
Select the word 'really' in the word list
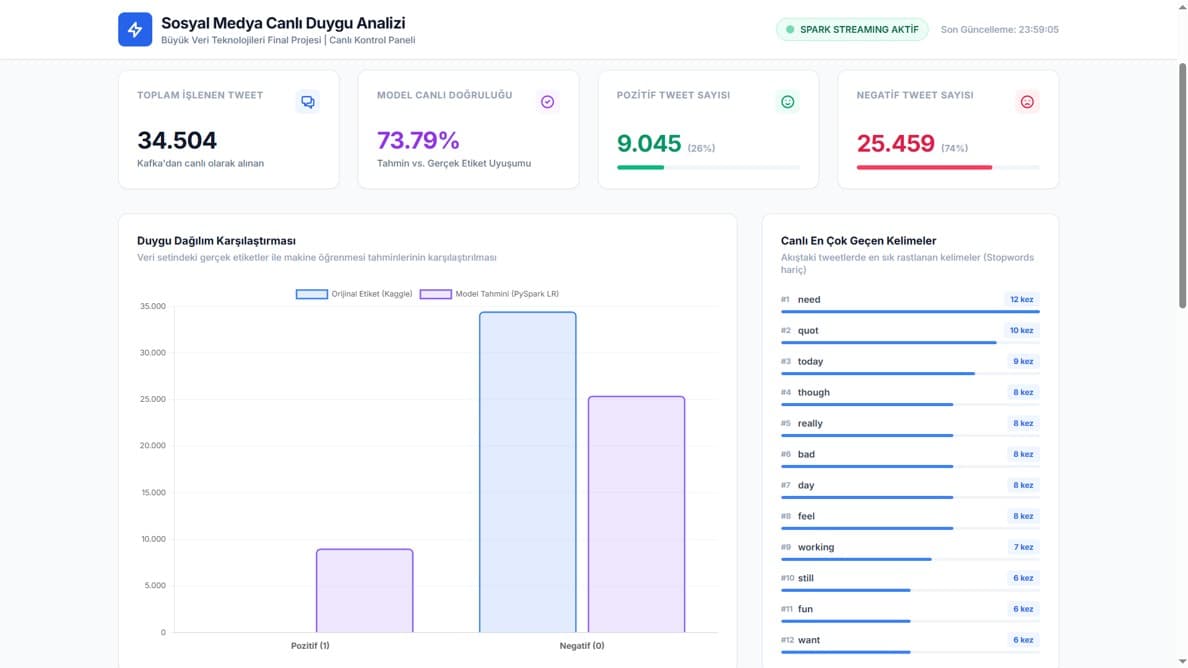[x=810, y=423]
